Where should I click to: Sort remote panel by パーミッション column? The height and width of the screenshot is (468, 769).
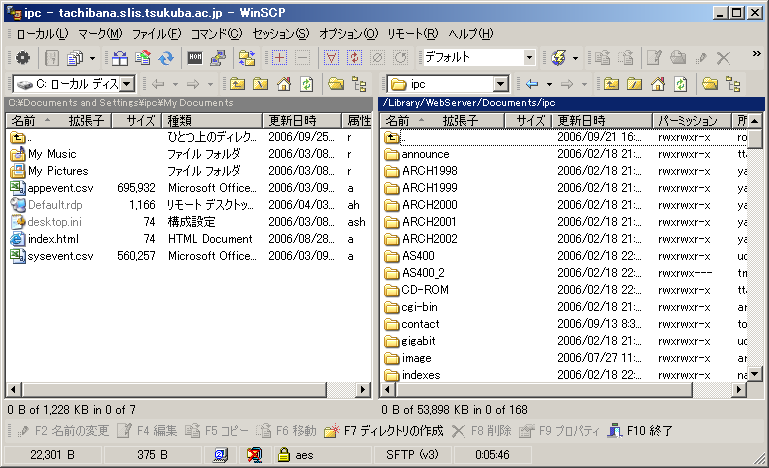[x=692, y=121]
